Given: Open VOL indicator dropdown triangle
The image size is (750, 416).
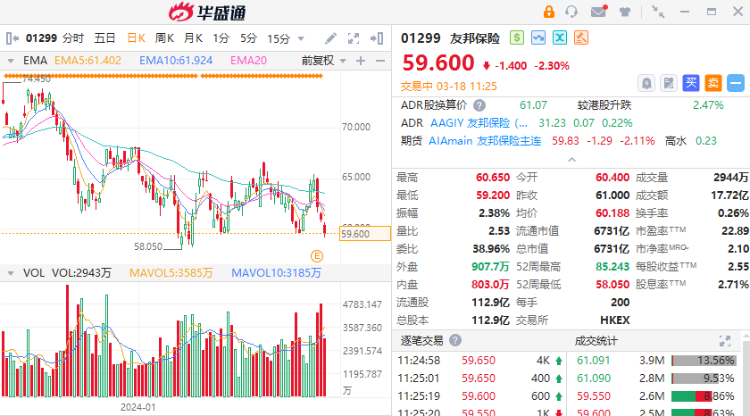Looking at the screenshot, I should pyautogui.click(x=11, y=273).
